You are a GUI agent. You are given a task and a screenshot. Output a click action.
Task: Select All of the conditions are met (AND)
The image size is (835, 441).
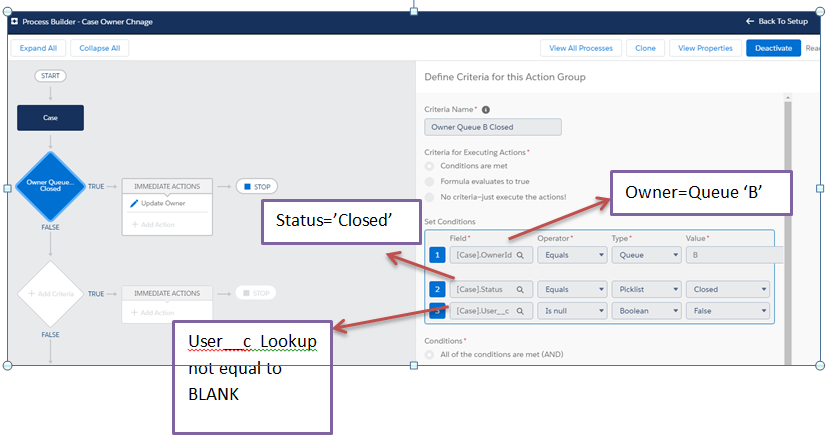tap(429, 354)
